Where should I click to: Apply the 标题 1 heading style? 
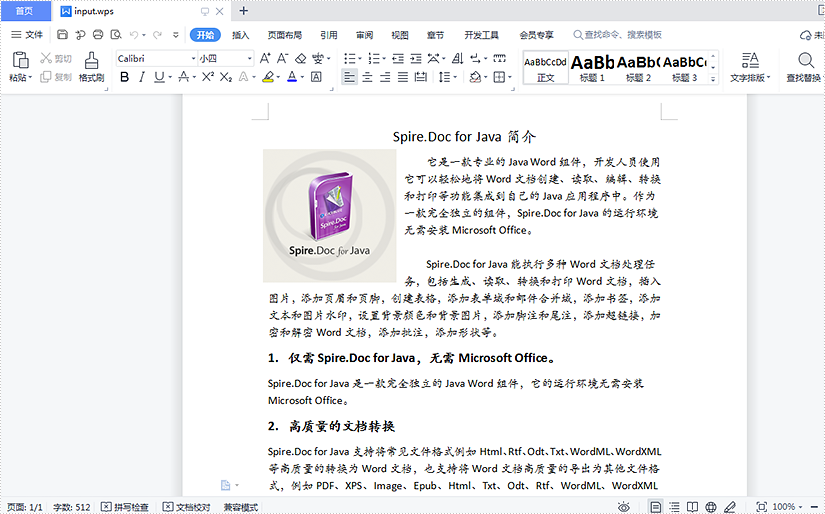tap(592, 67)
